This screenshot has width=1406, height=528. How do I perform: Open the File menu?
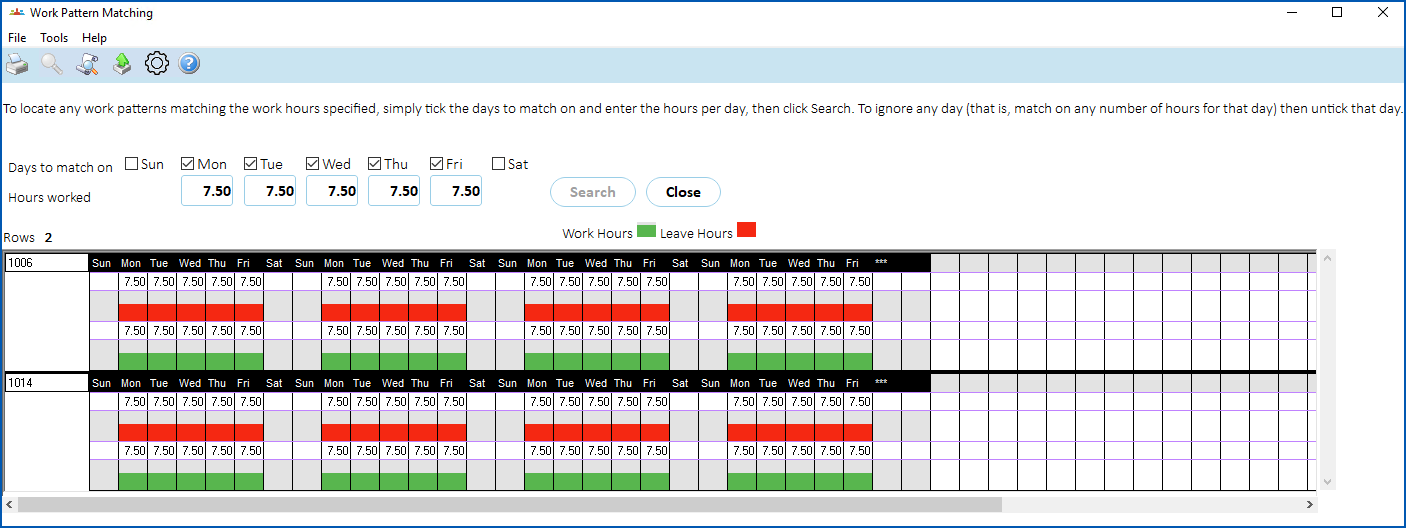click(x=17, y=38)
